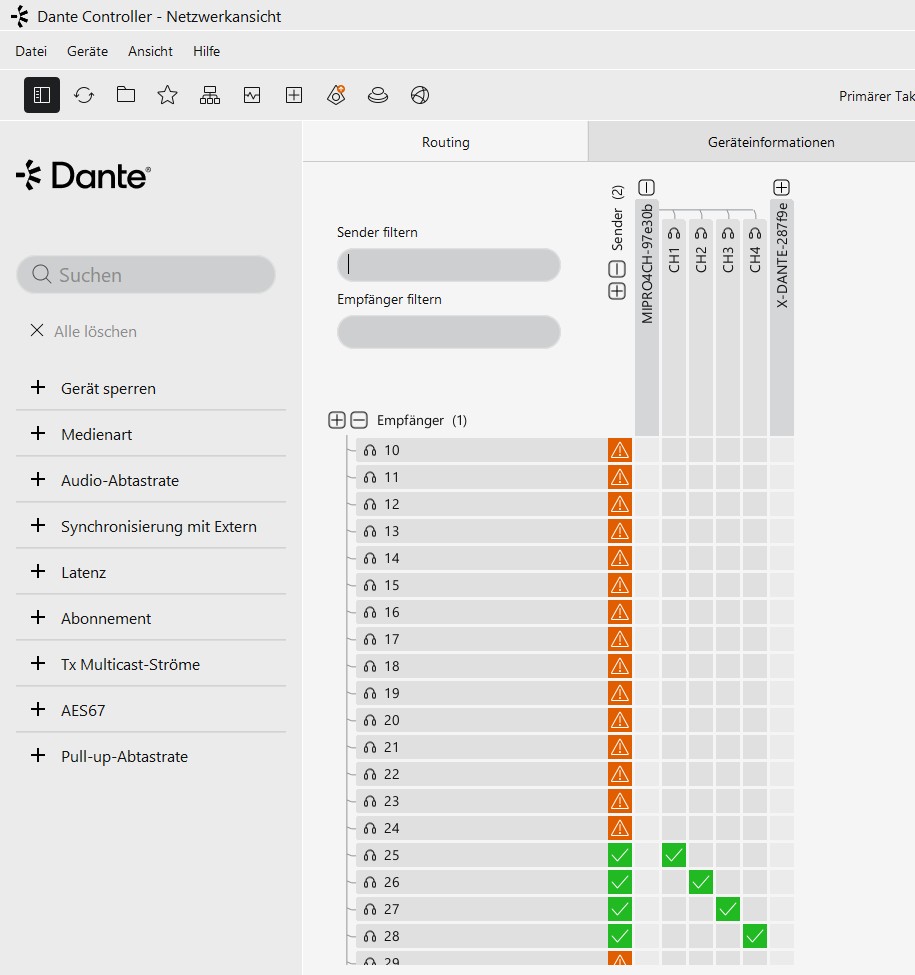Click the warning icon in row 24
The width and height of the screenshot is (915, 975).
tap(620, 828)
